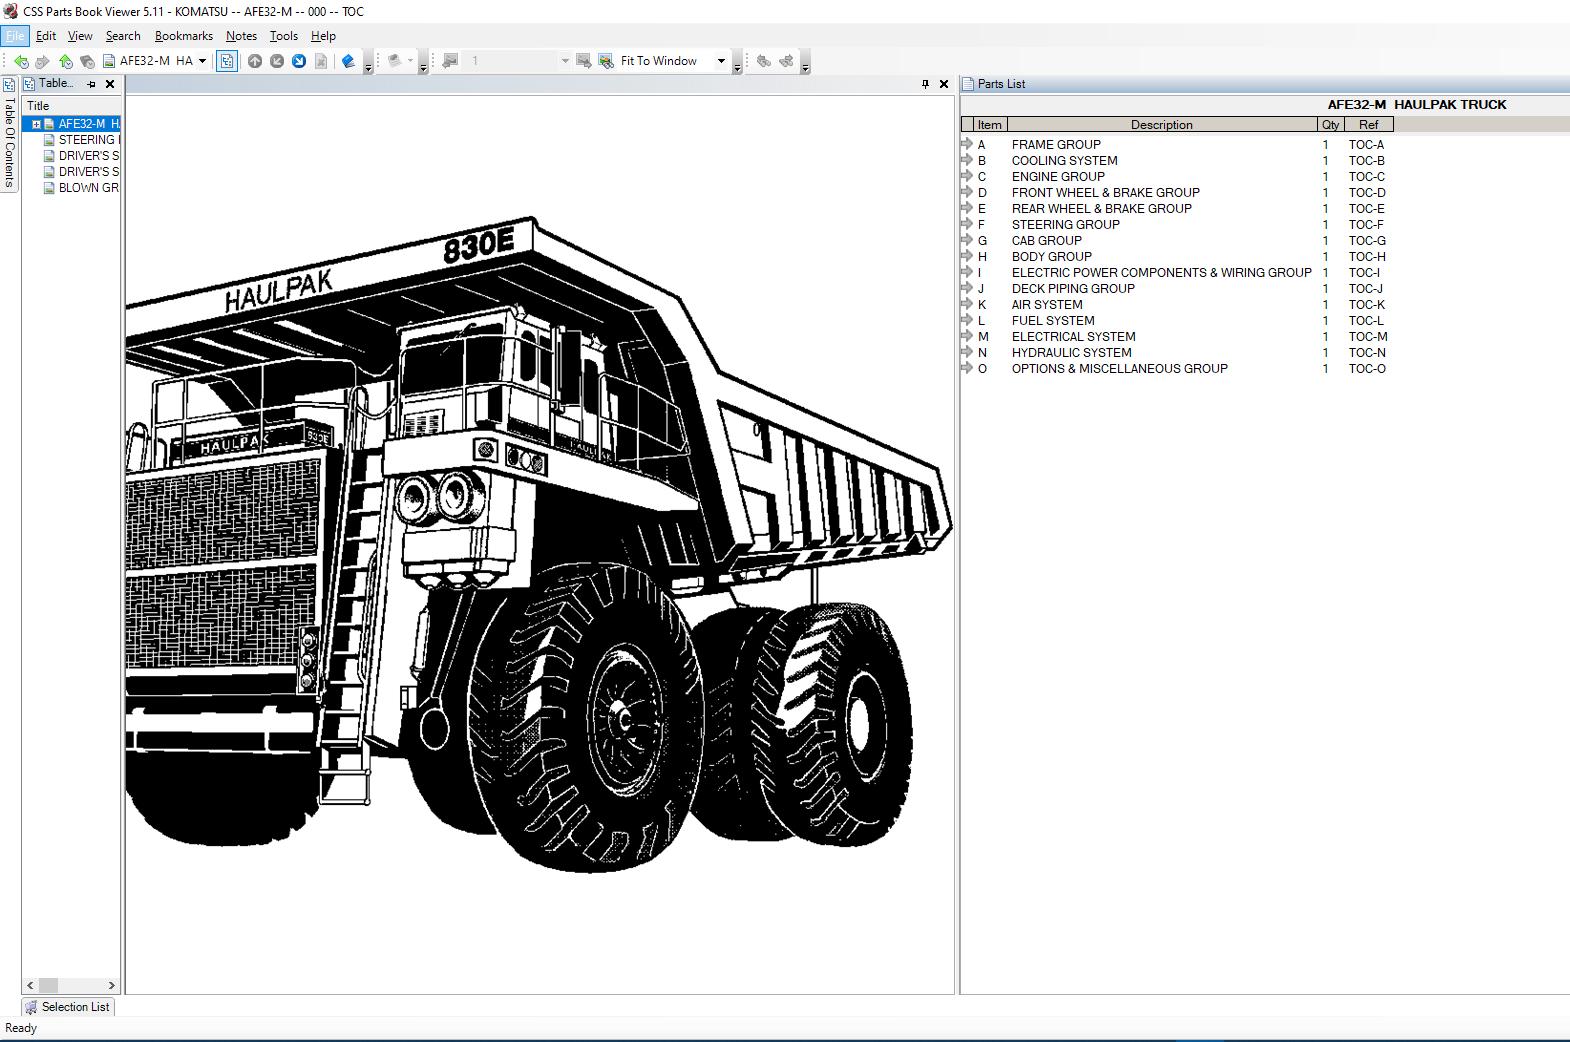The height and width of the screenshot is (1042, 1570).
Task: Select REAR WHEEL & BRAKE GROUP description
Action: coord(1101,209)
